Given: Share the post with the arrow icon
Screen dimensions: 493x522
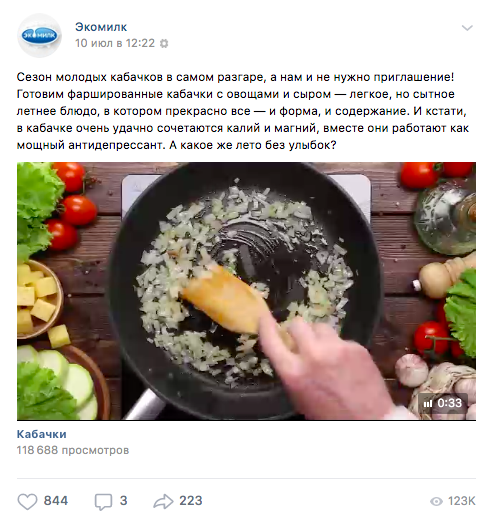Looking at the screenshot, I should 163,501.
